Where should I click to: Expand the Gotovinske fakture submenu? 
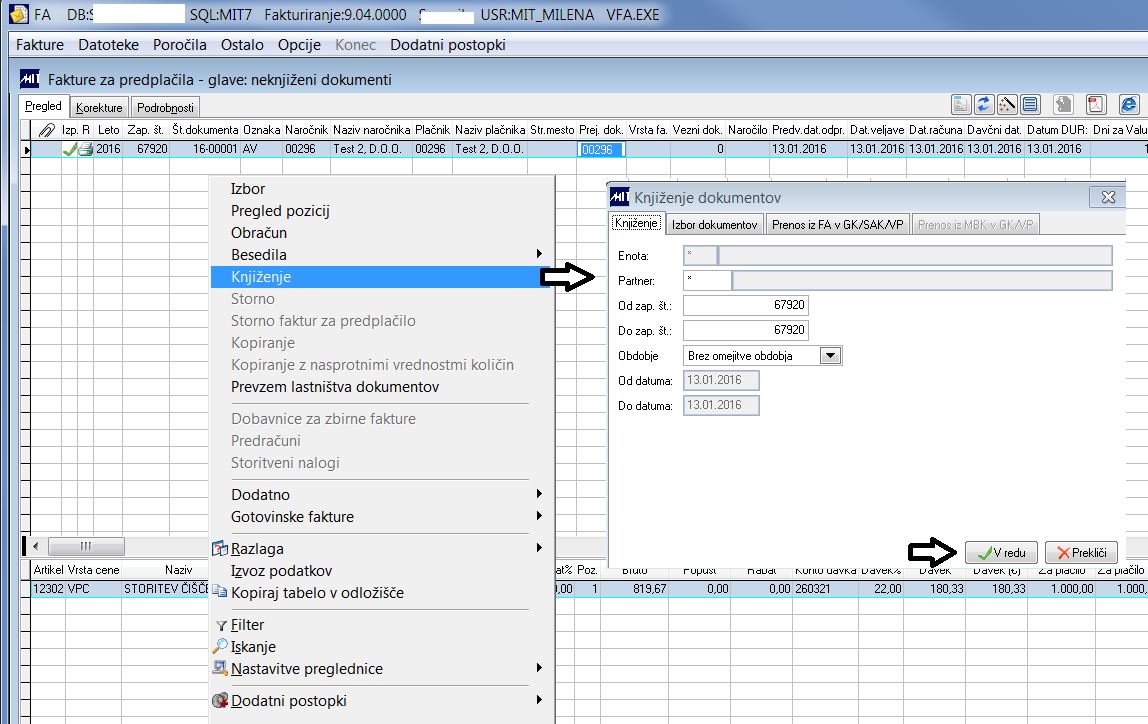coord(539,516)
